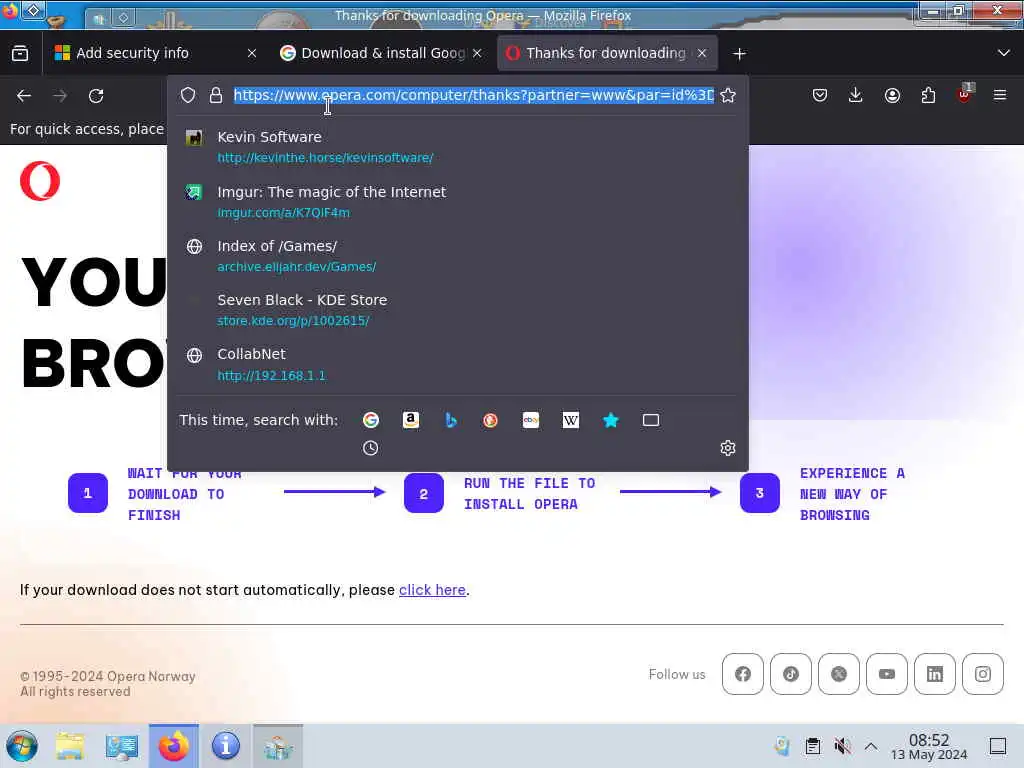Screen dimensions: 1024x768
Task: Choose Seven Black - KDE Store suggestion
Action: point(457,310)
